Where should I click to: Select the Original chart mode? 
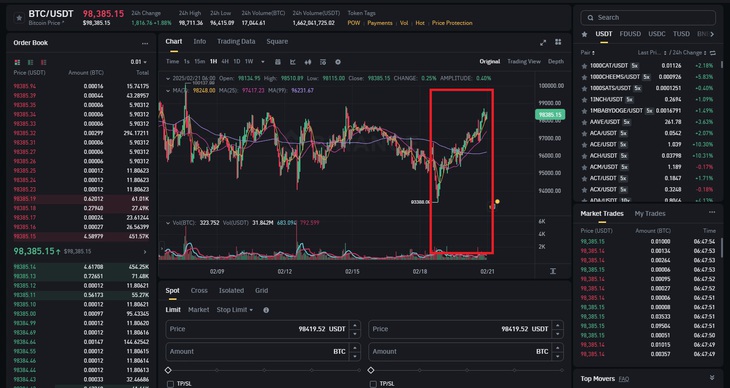coord(489,61)
